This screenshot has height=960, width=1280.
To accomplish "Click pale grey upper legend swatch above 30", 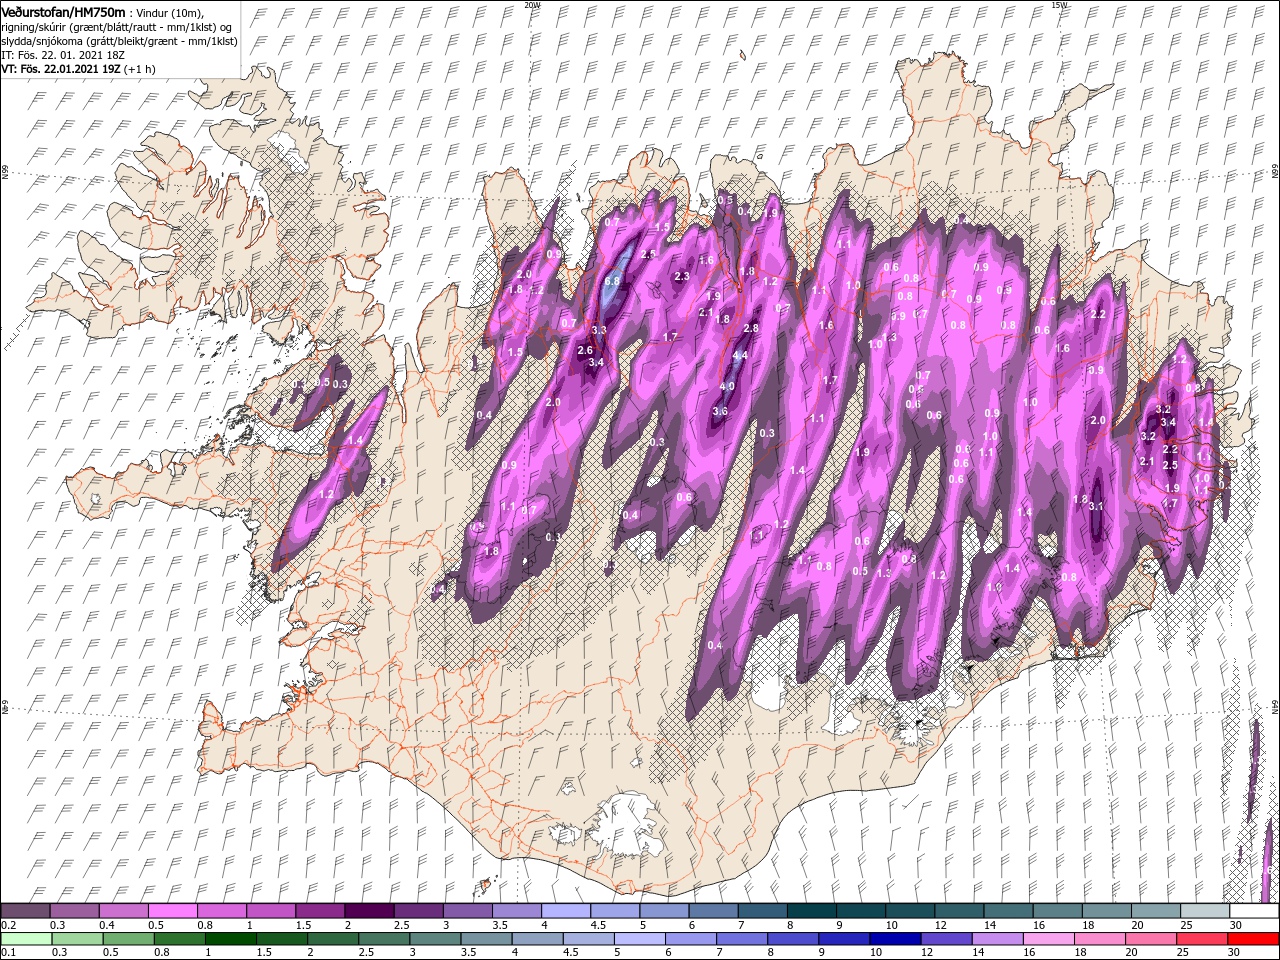I will [1253, 911].
